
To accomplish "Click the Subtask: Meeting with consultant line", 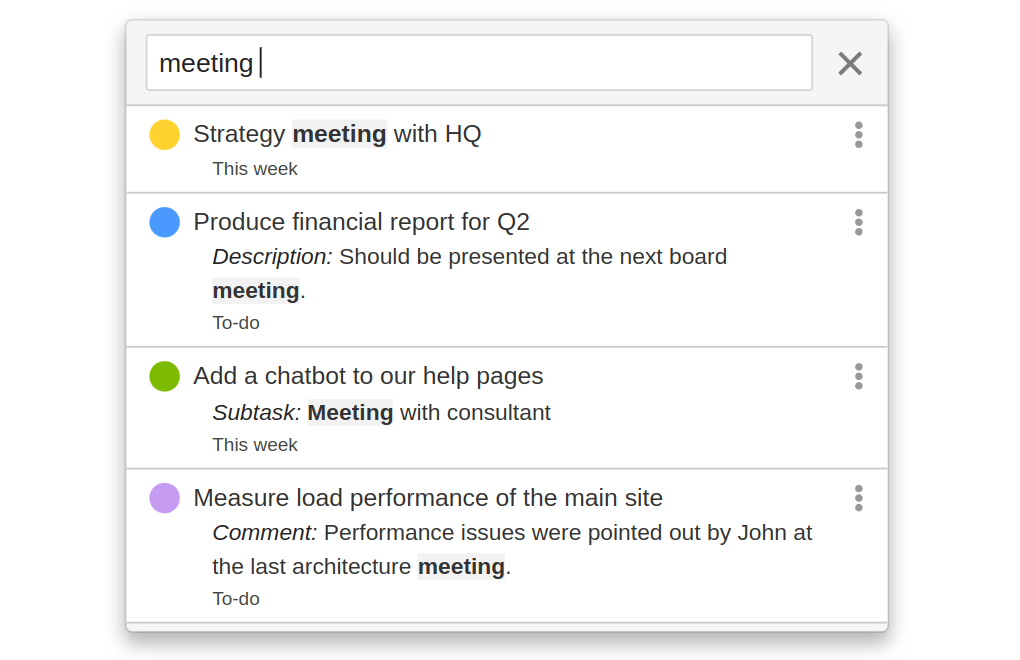I will (381, 413).
